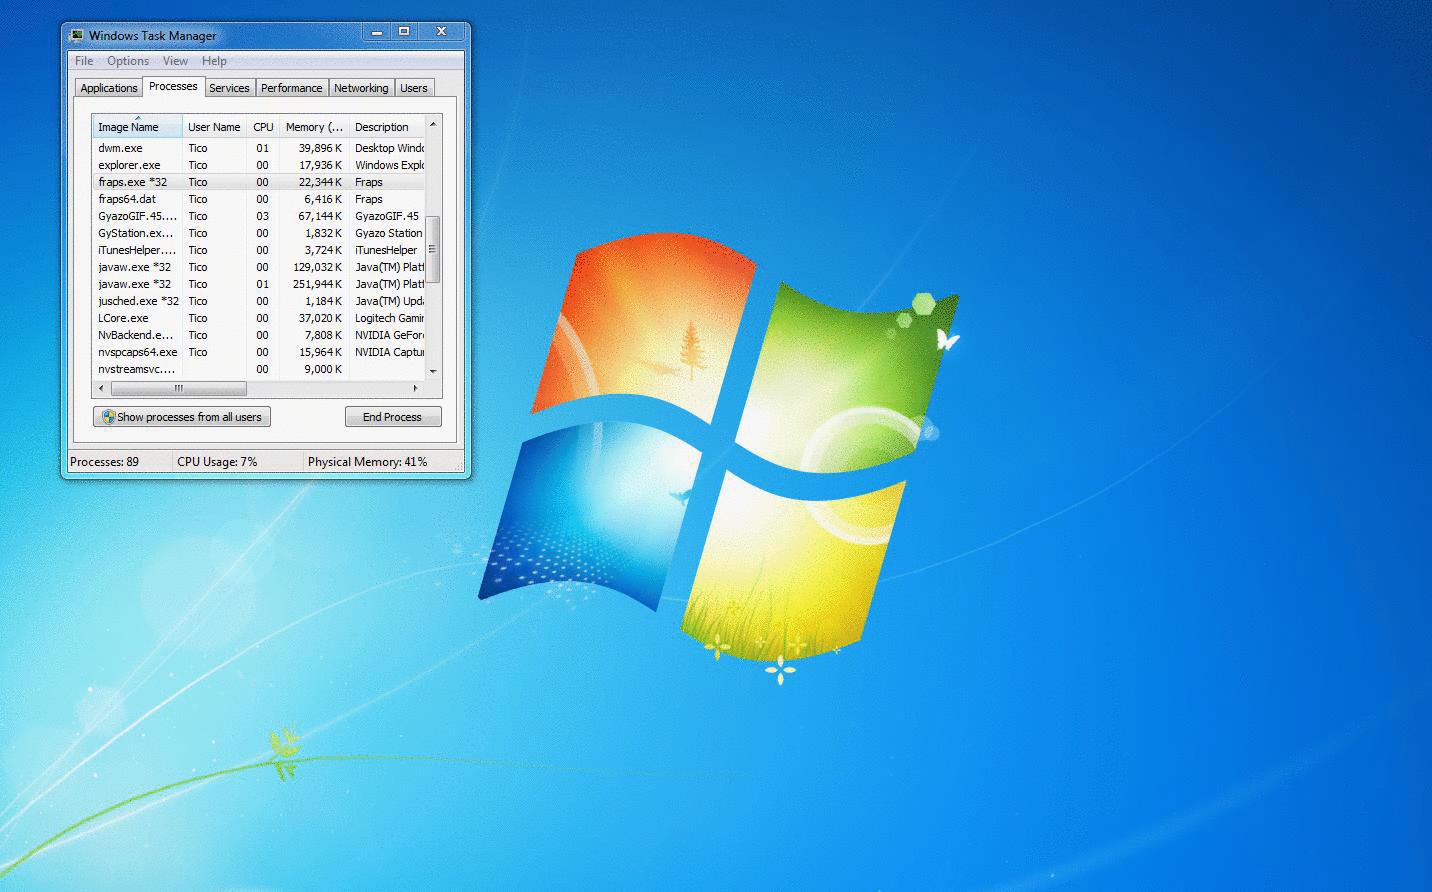Click the horizontal scroll-left arrow

click(101, 388)
